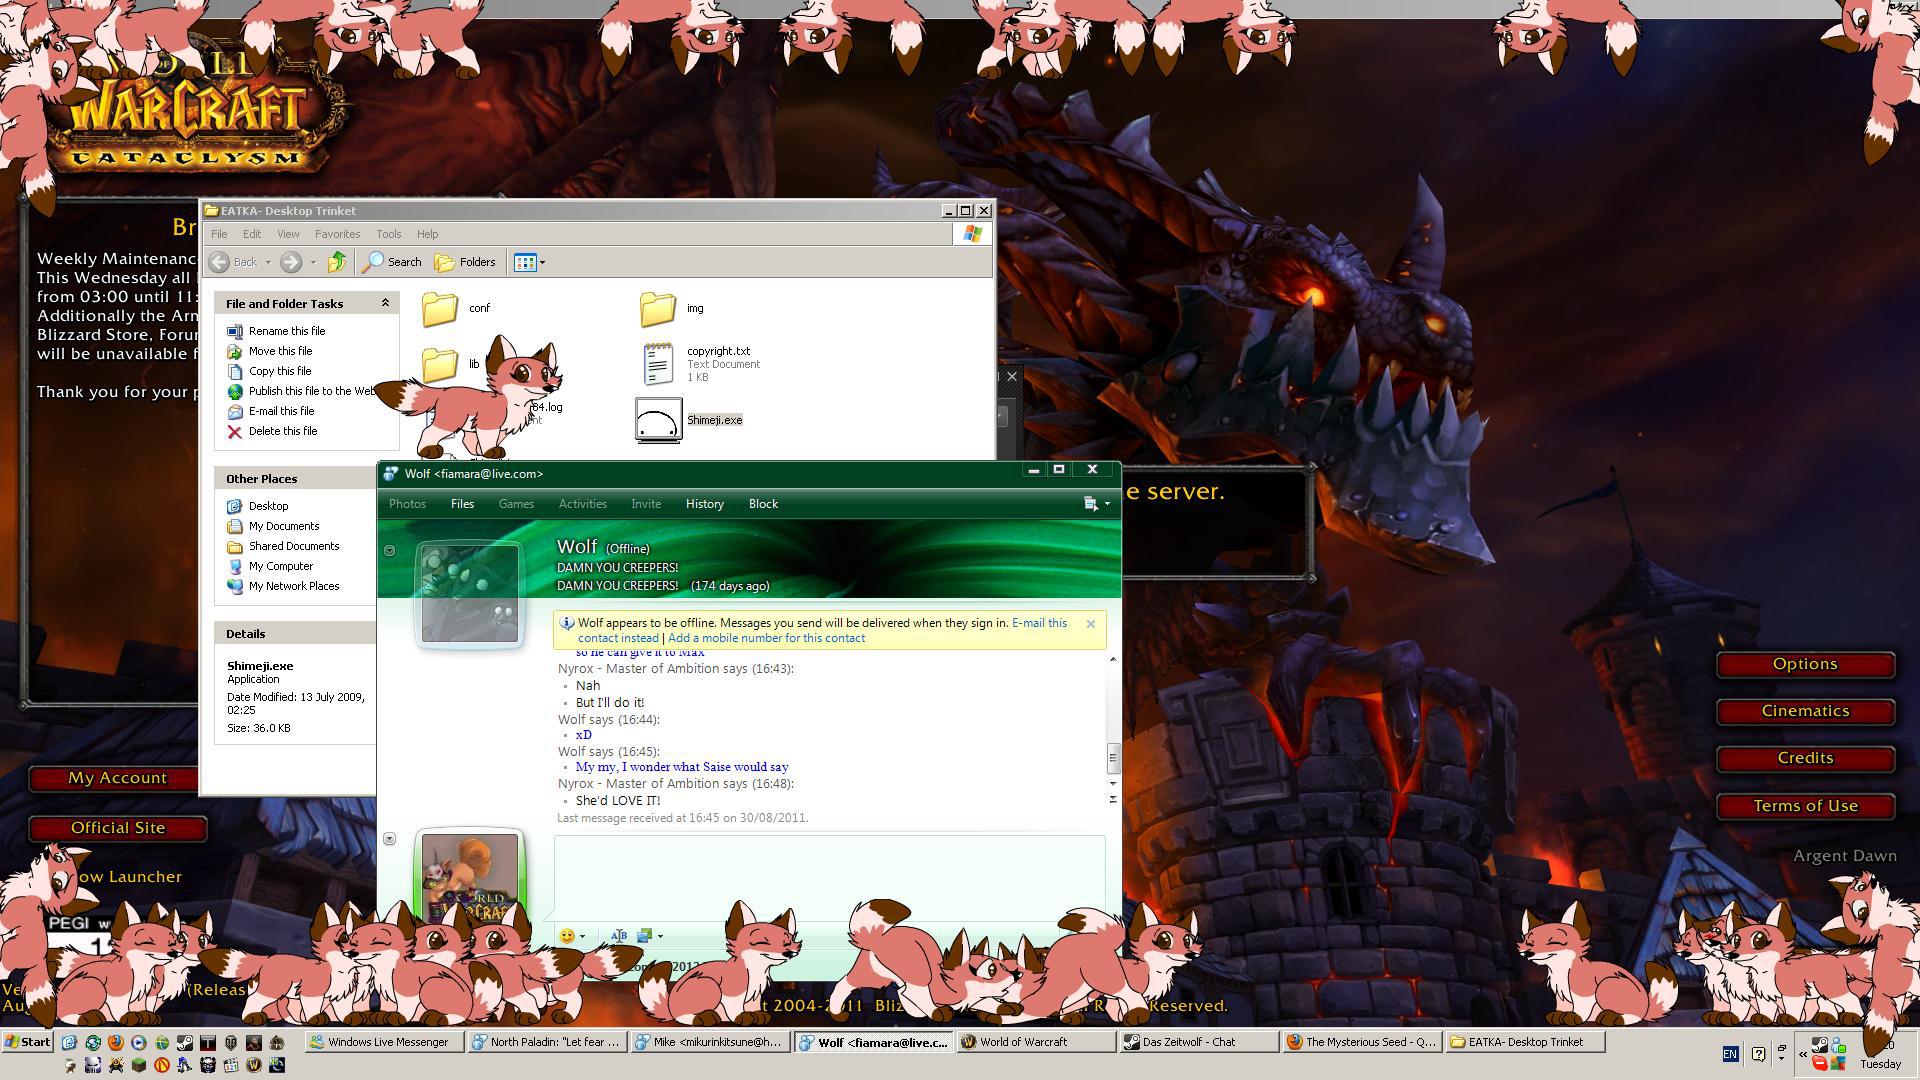Click the Windows Start button
The height and width of the screenshot is (1080, 1920).
pos(28,1042)
